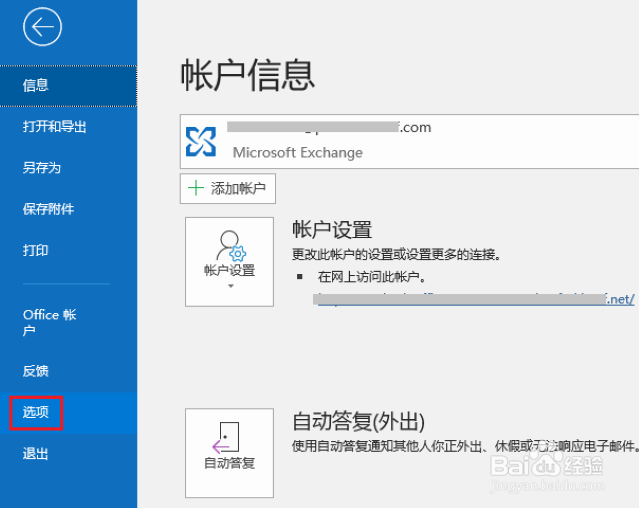Click the 帐户设置 person-gear icon
Viewport: 639px width, 508px height.
[231, 246]
